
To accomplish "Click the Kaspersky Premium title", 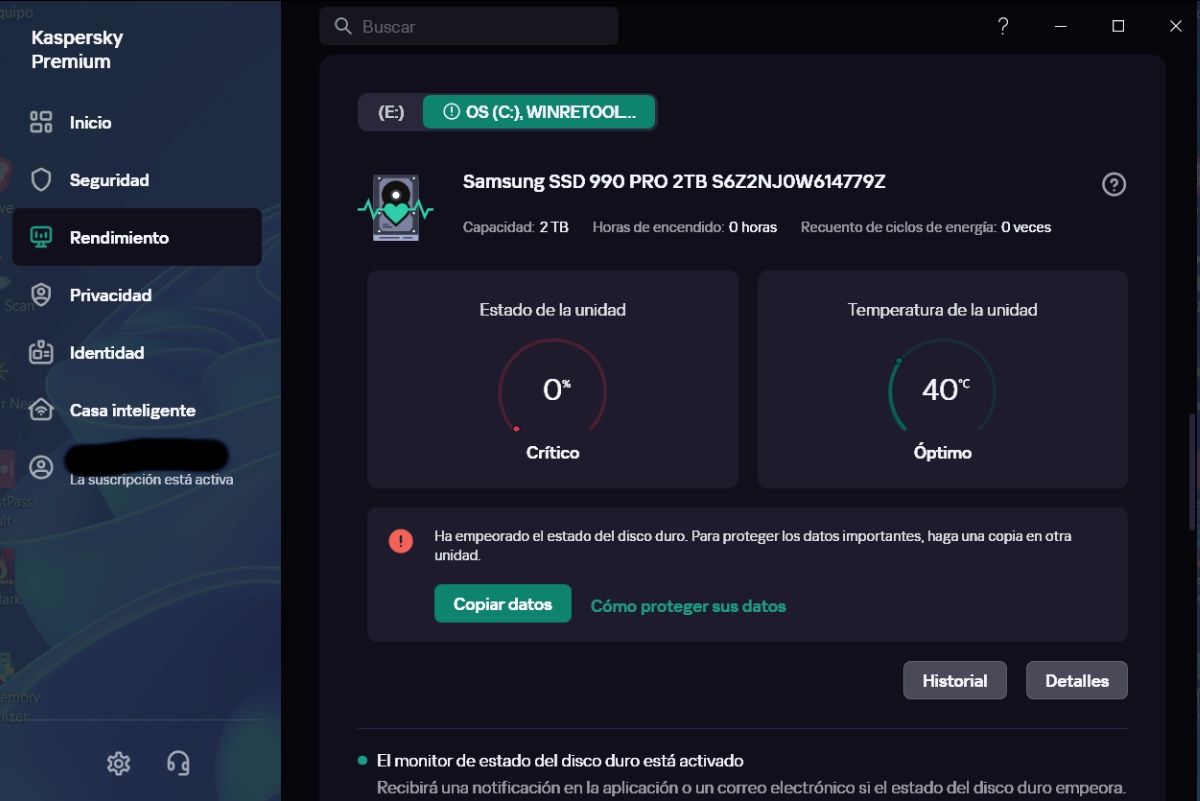I will tap(77, 50).
